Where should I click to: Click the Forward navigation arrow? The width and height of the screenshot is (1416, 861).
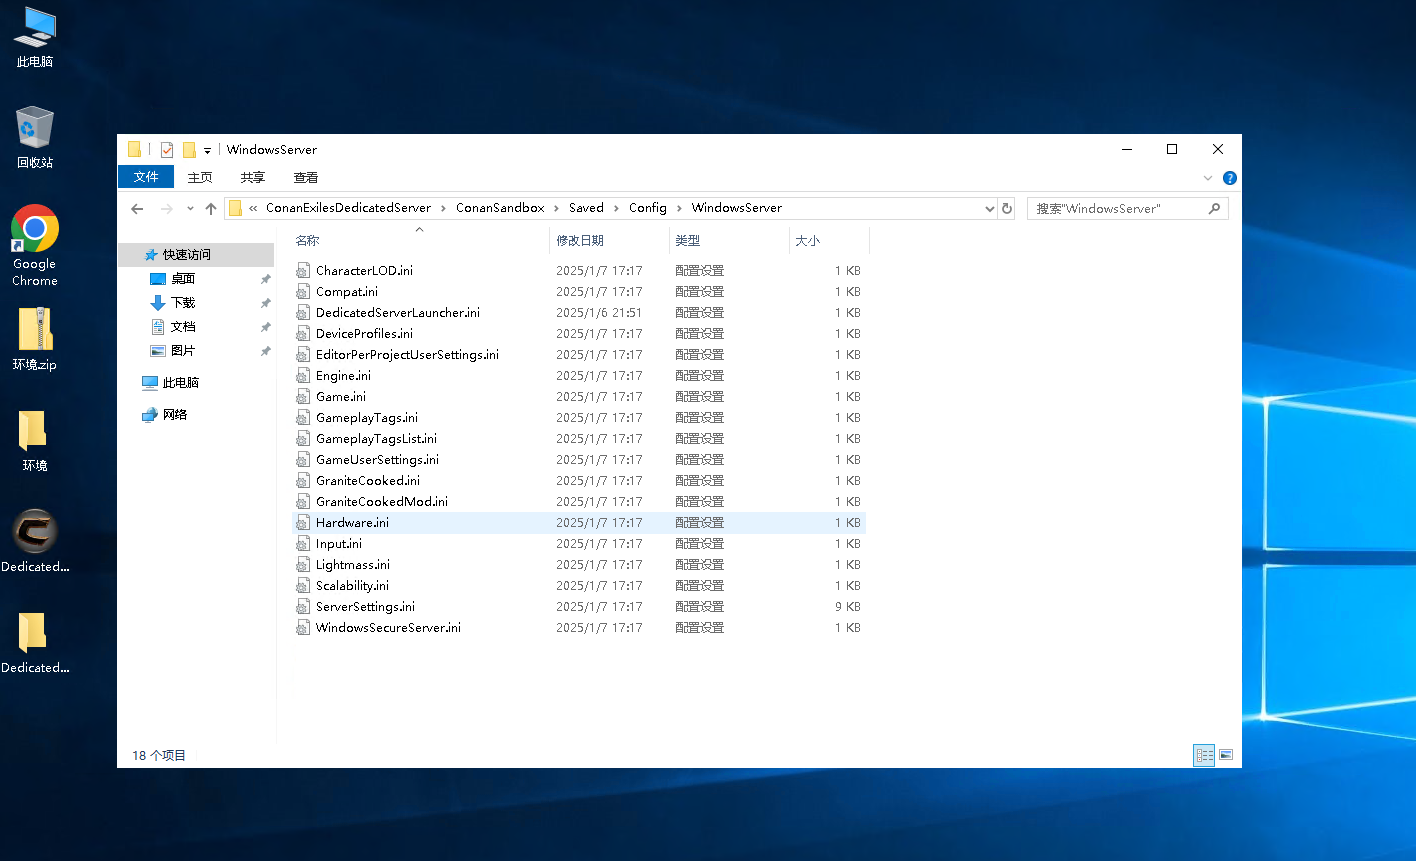point(166,208)
